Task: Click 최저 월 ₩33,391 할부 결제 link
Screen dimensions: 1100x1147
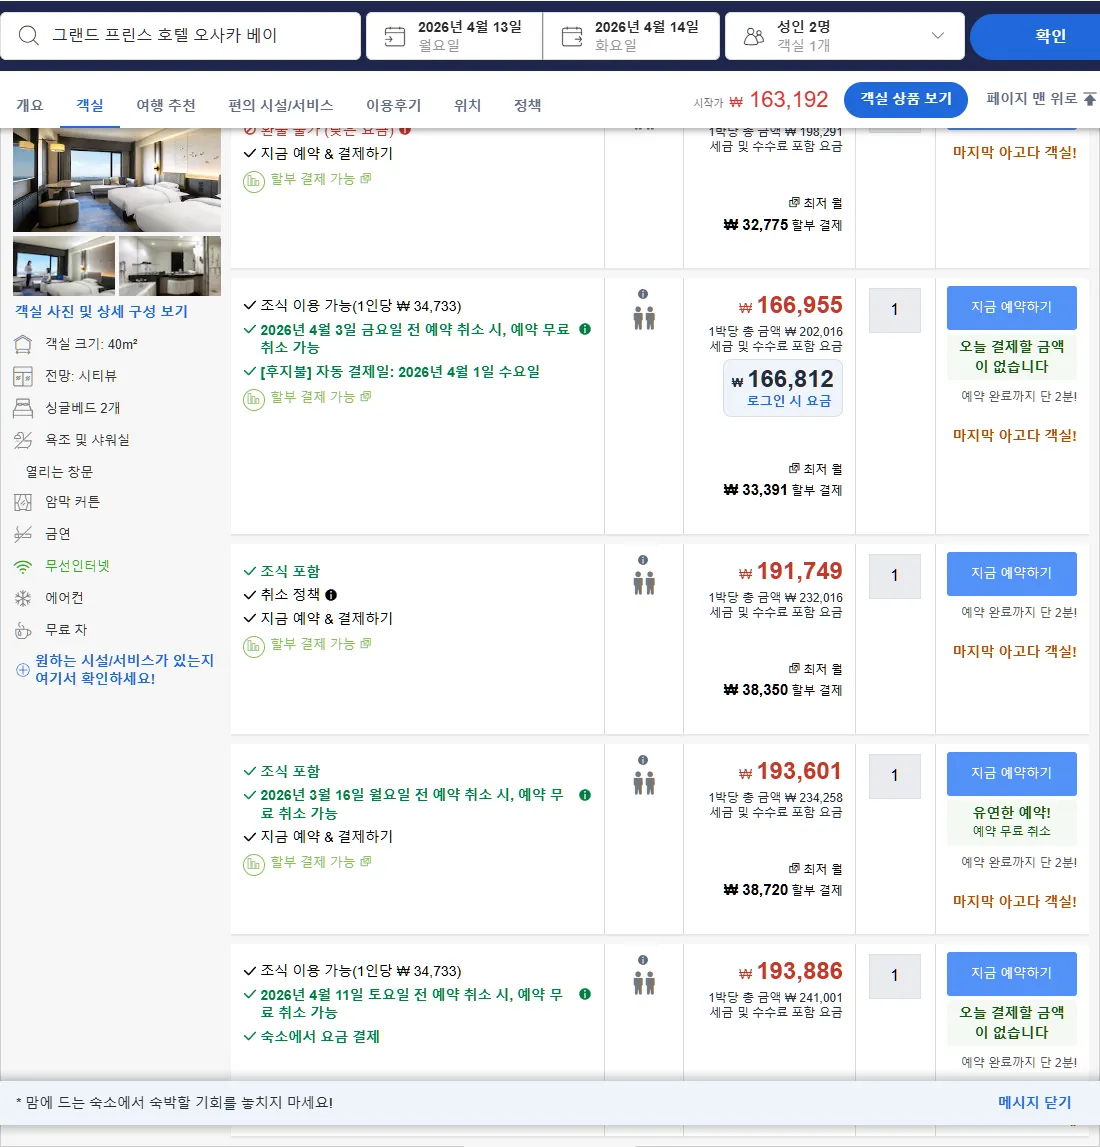Action: point(783,480)
